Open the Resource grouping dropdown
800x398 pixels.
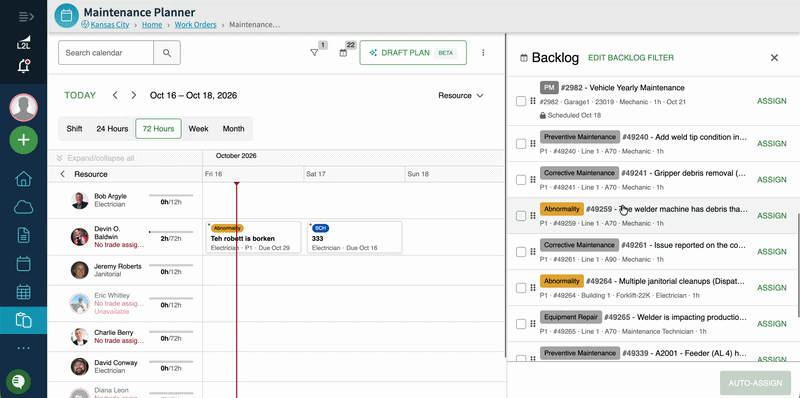(461, 95)
